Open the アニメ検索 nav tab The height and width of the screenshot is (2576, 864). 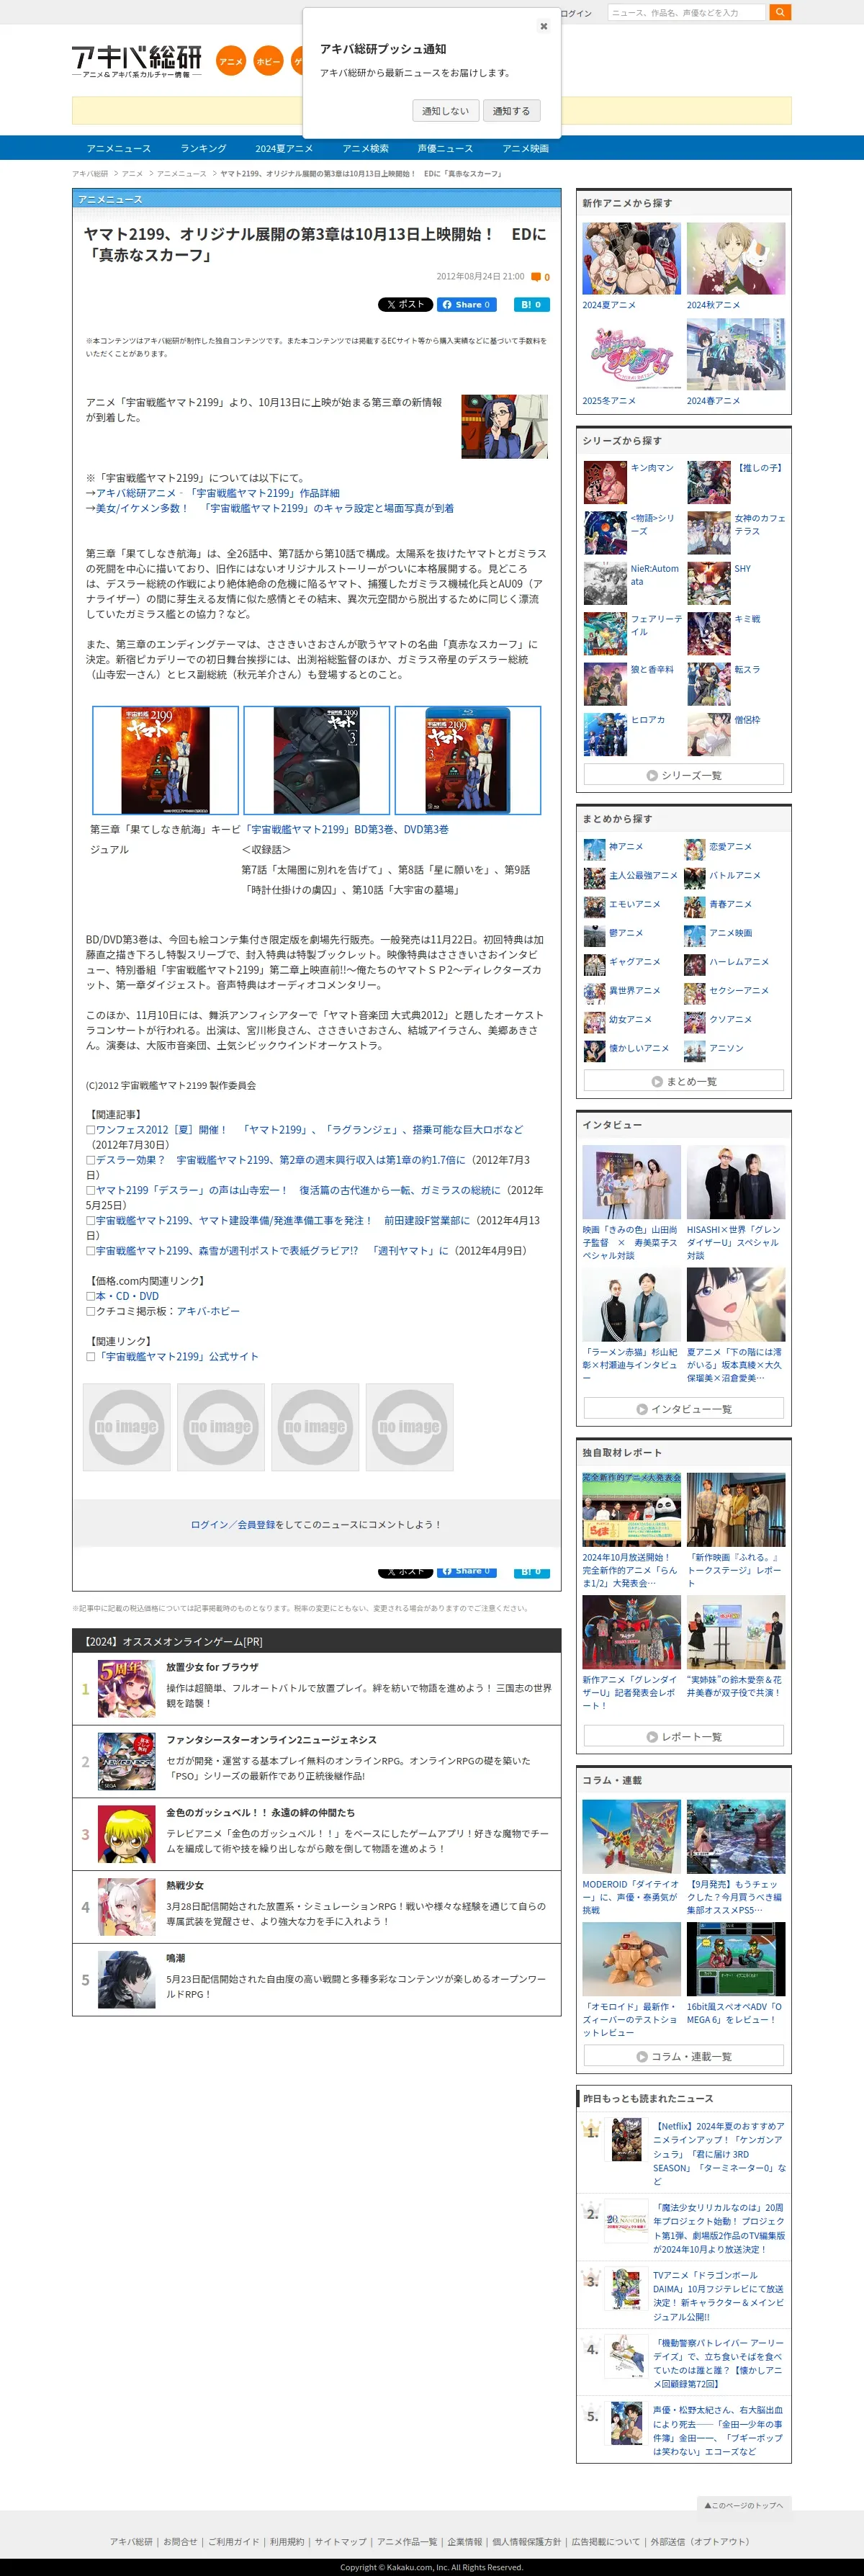[x=365, y=148]
